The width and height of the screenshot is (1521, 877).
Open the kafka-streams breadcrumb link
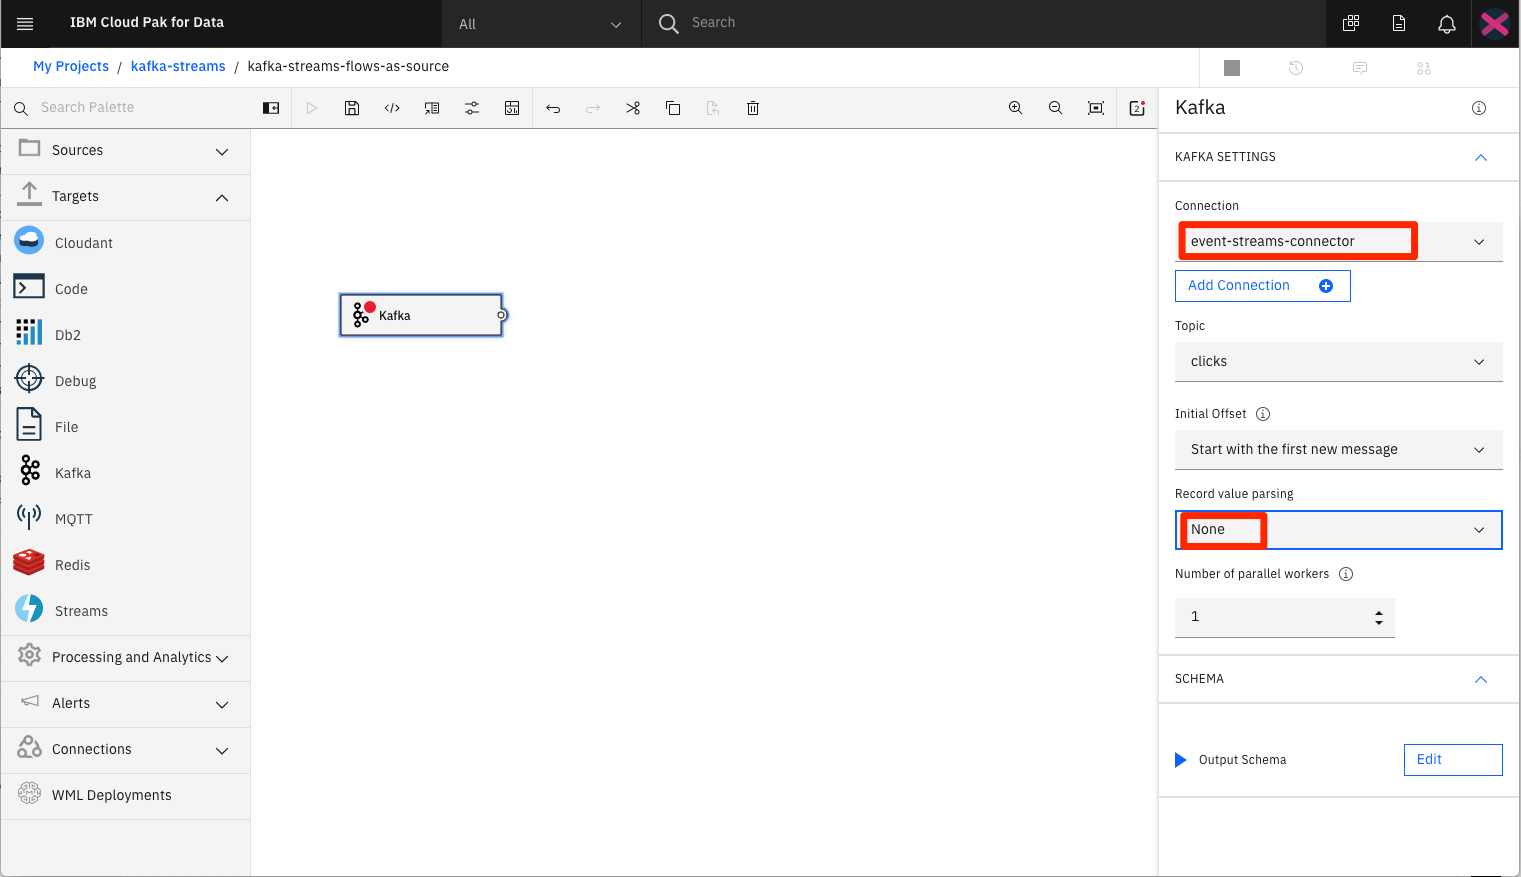[x=178, y=66]
